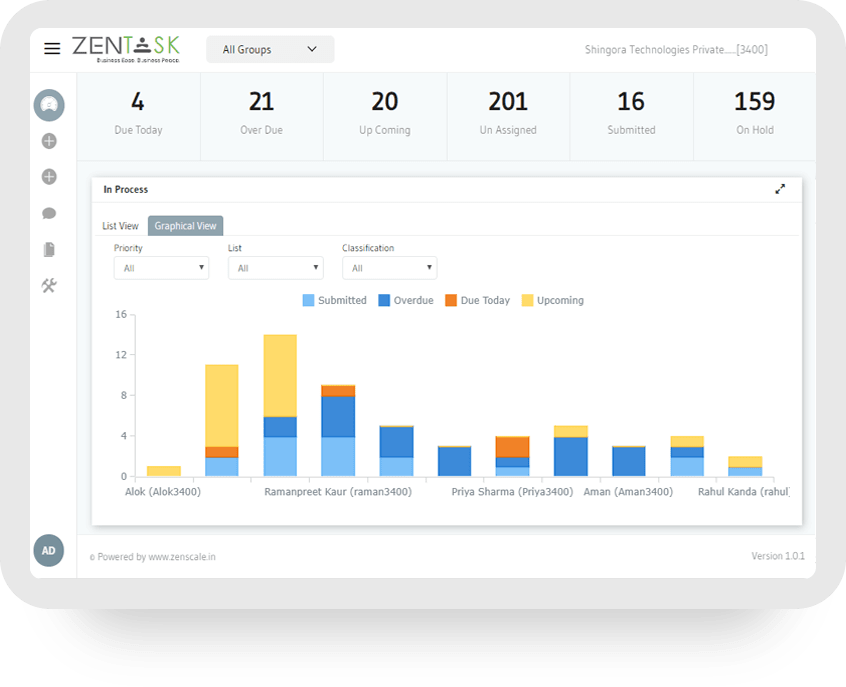Click the second plus icon in sidebar
The image size is (846, 687).
[48, 176]
